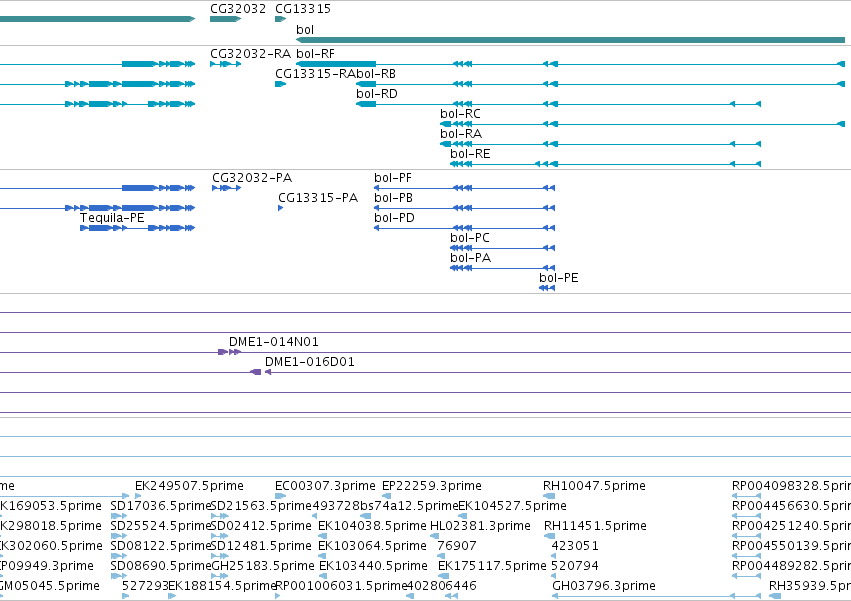The width and height of the screenshot is (851, 601).
Task: Select EST EK103440.5prime
Action: tap(373, 566)
